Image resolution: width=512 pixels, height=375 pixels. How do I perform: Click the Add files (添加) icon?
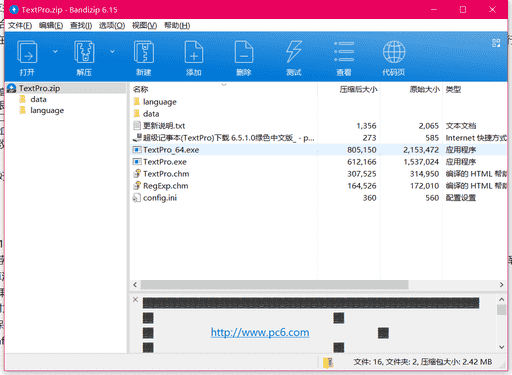pos(194,52)
